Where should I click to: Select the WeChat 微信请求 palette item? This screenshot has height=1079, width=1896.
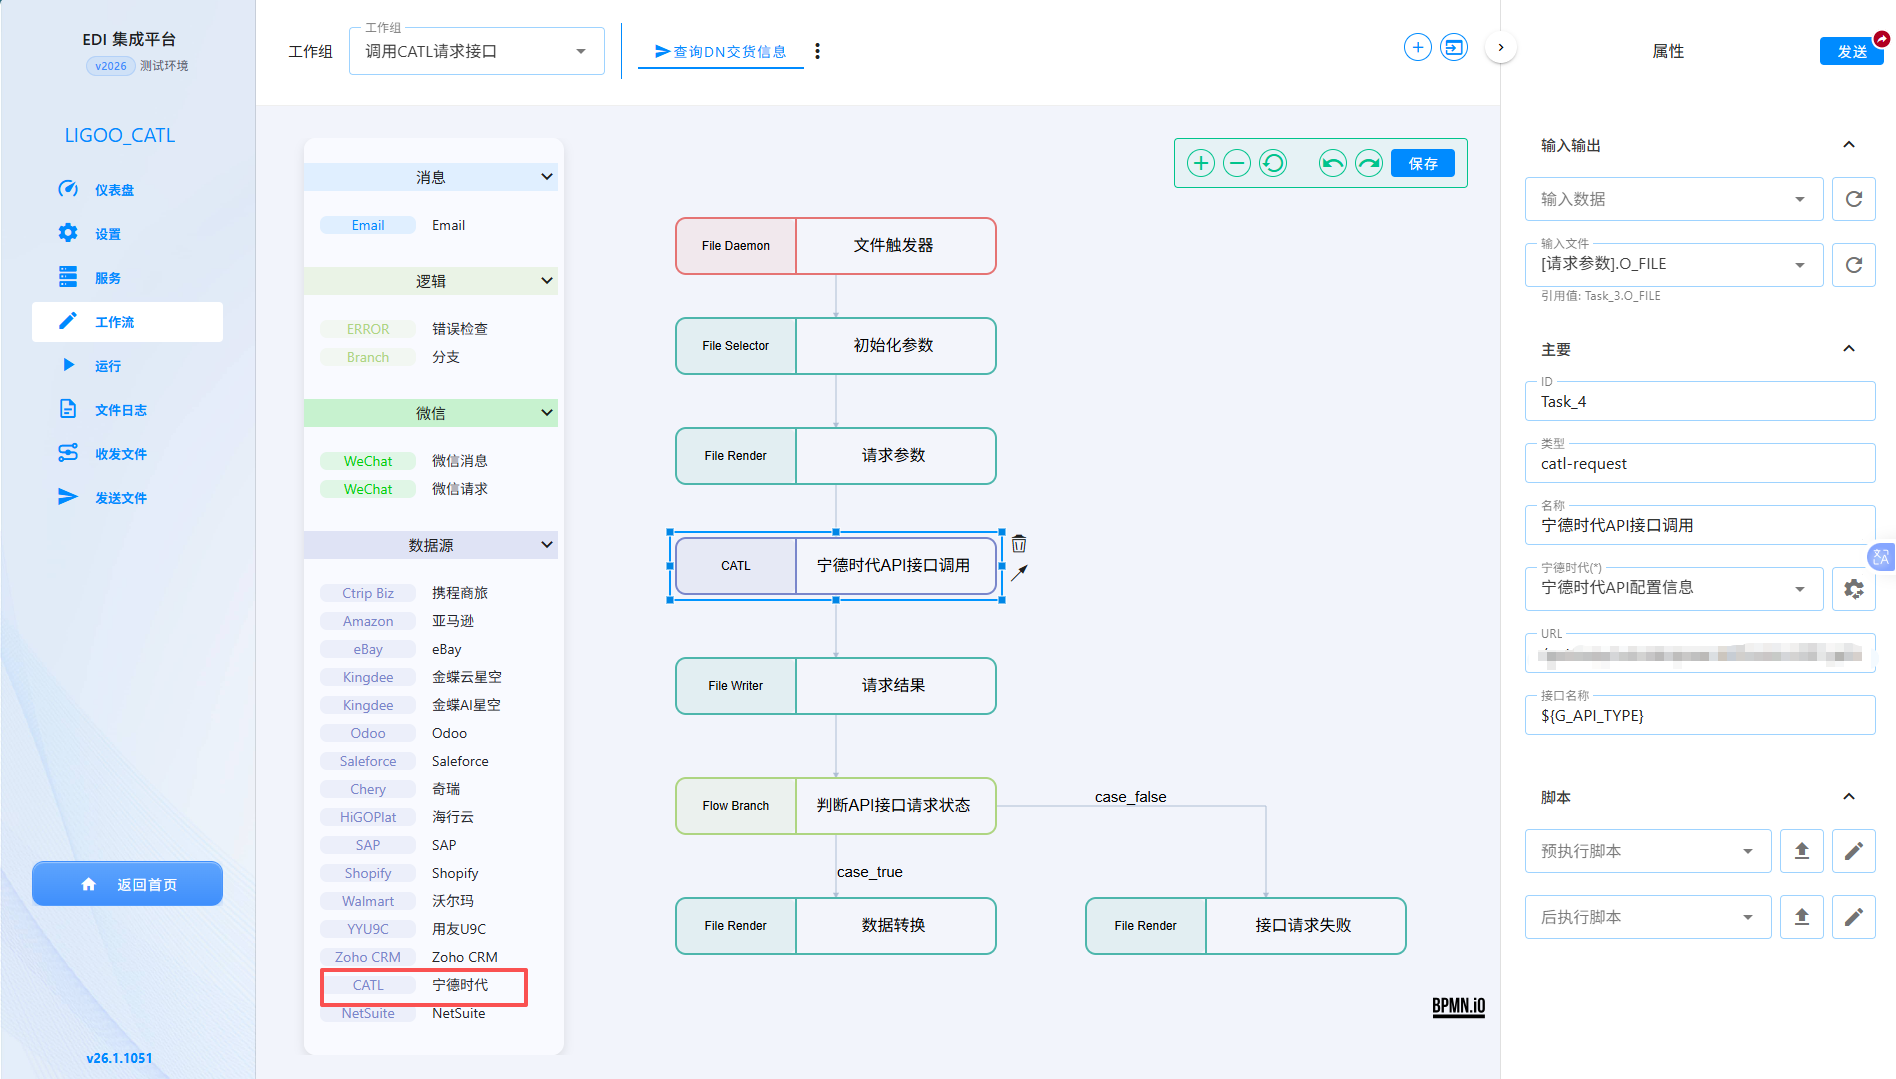coord(368,489)
